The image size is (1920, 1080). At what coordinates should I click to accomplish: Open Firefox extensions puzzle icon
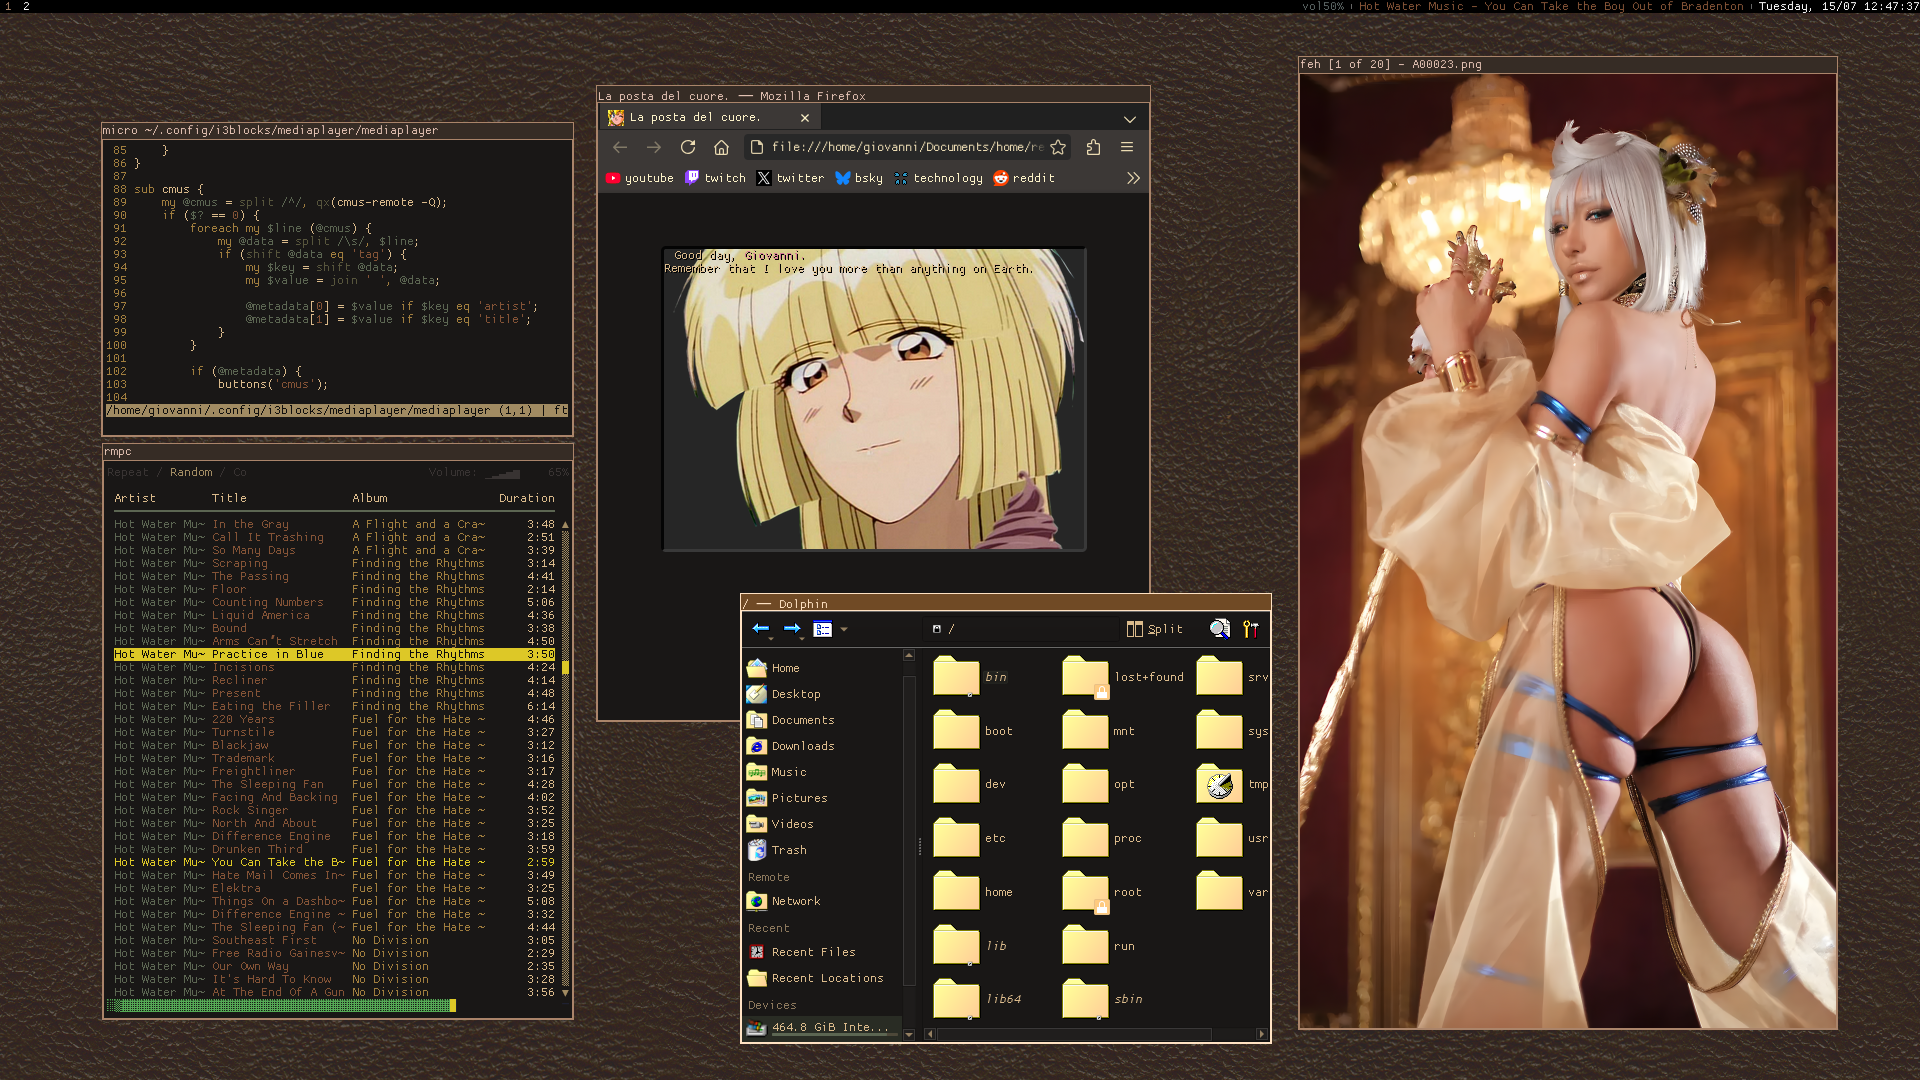coord(1093,147)
